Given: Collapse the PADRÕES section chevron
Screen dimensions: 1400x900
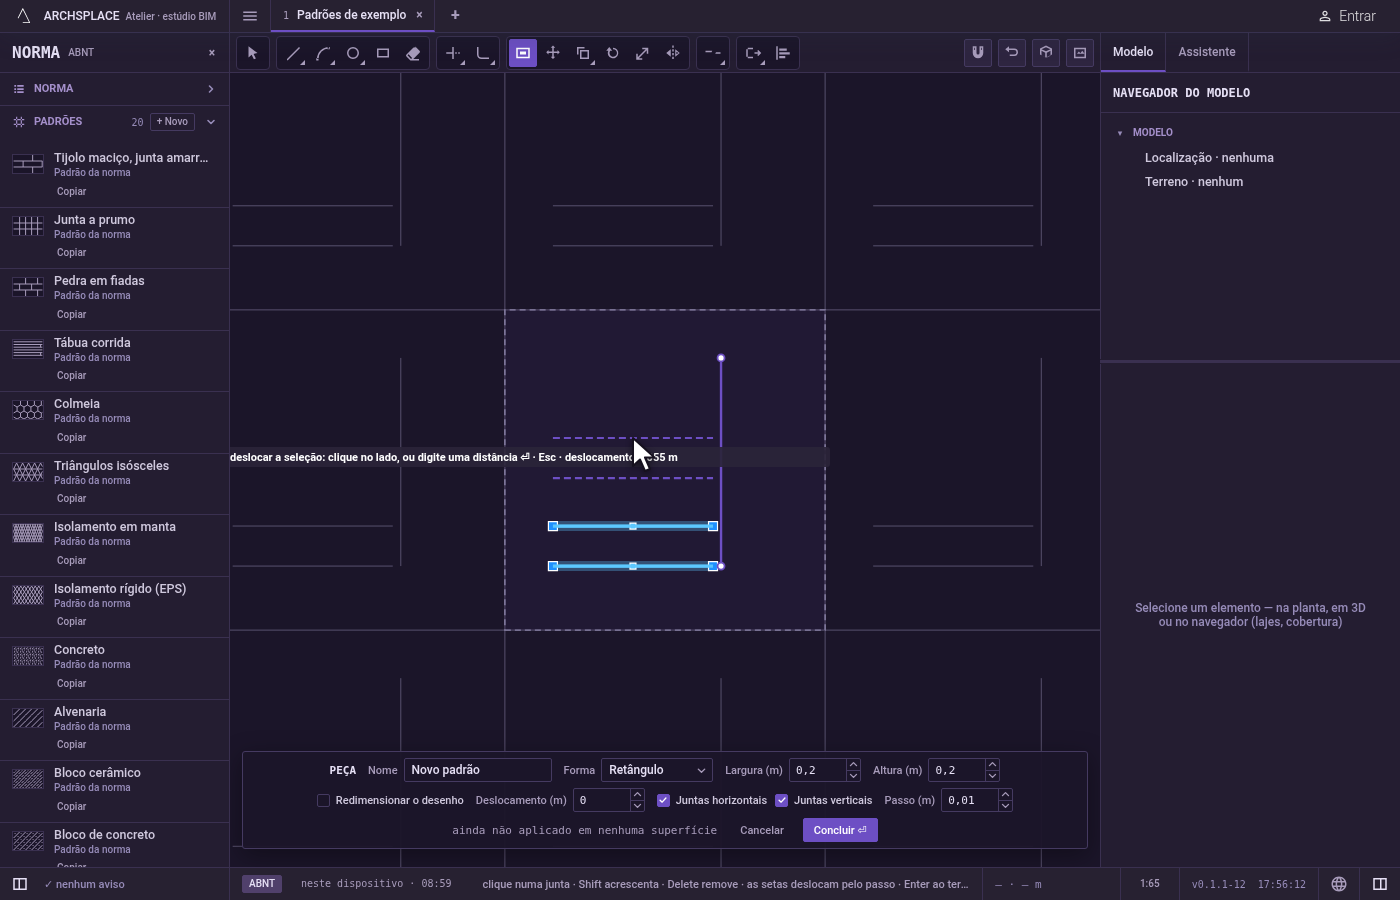Looking at the screenshot, I should (211, 122).
